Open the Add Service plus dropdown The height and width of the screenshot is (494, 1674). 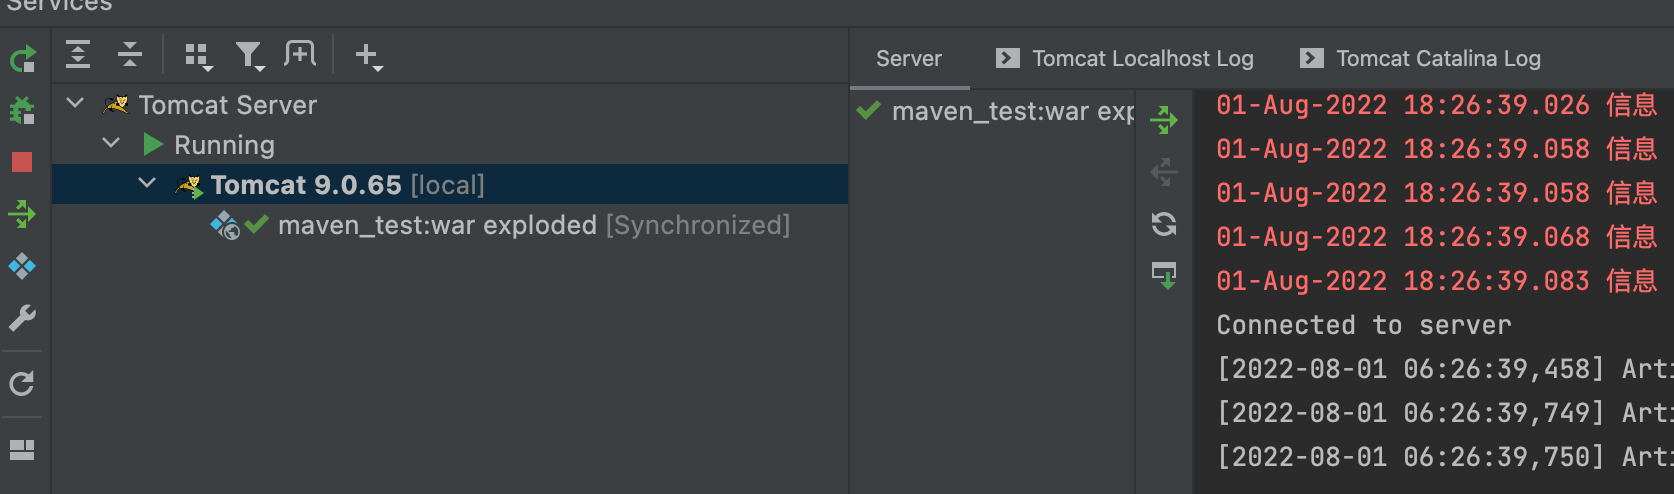(x=369, y=56)
